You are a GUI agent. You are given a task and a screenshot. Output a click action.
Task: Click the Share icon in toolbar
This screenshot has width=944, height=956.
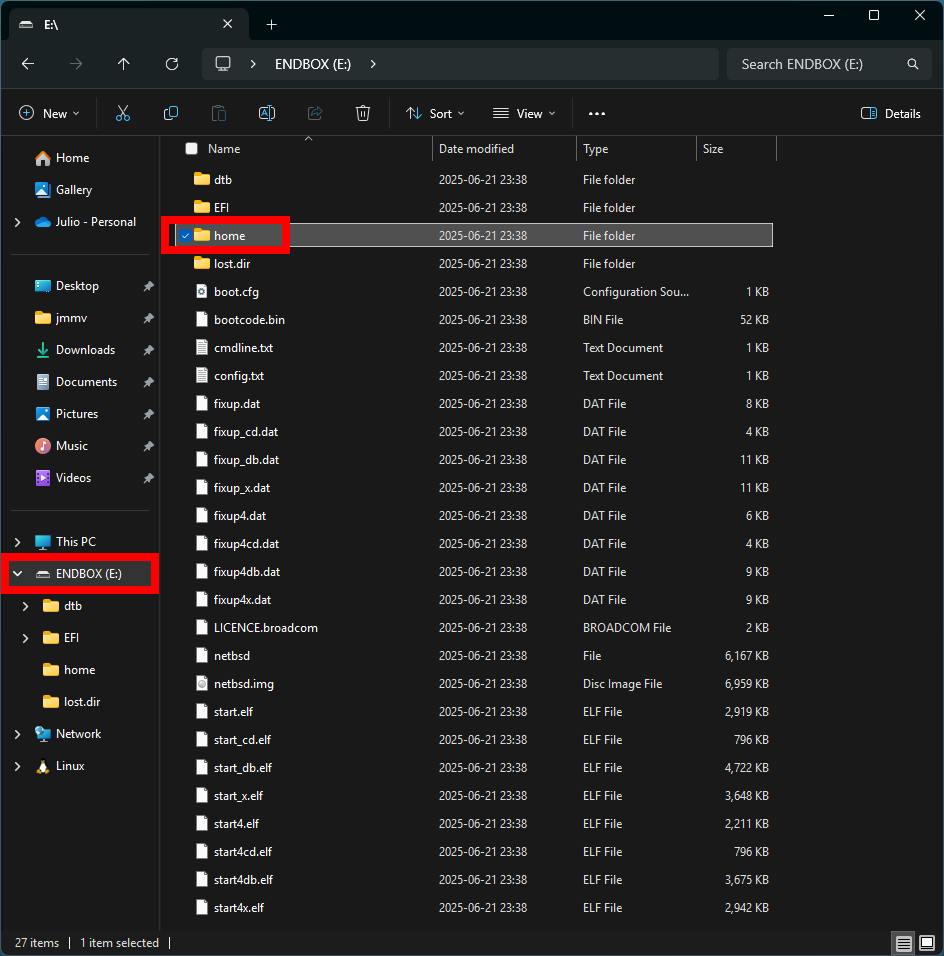315,113
